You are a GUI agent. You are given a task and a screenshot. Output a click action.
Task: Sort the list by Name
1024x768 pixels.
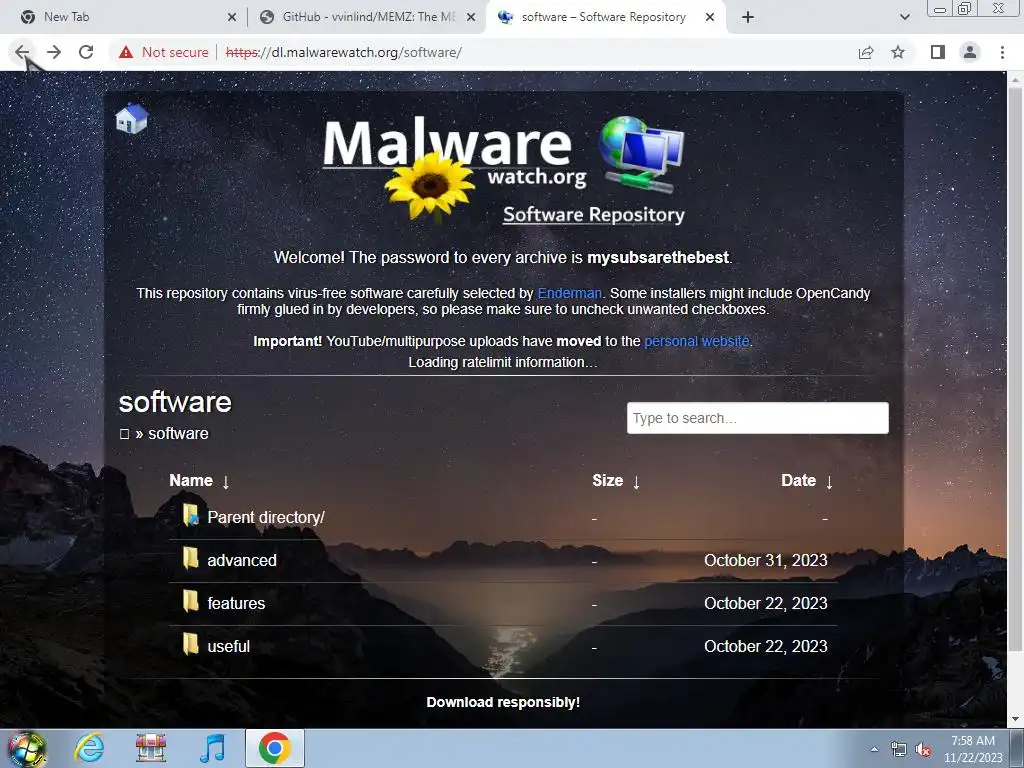[199, 481]
